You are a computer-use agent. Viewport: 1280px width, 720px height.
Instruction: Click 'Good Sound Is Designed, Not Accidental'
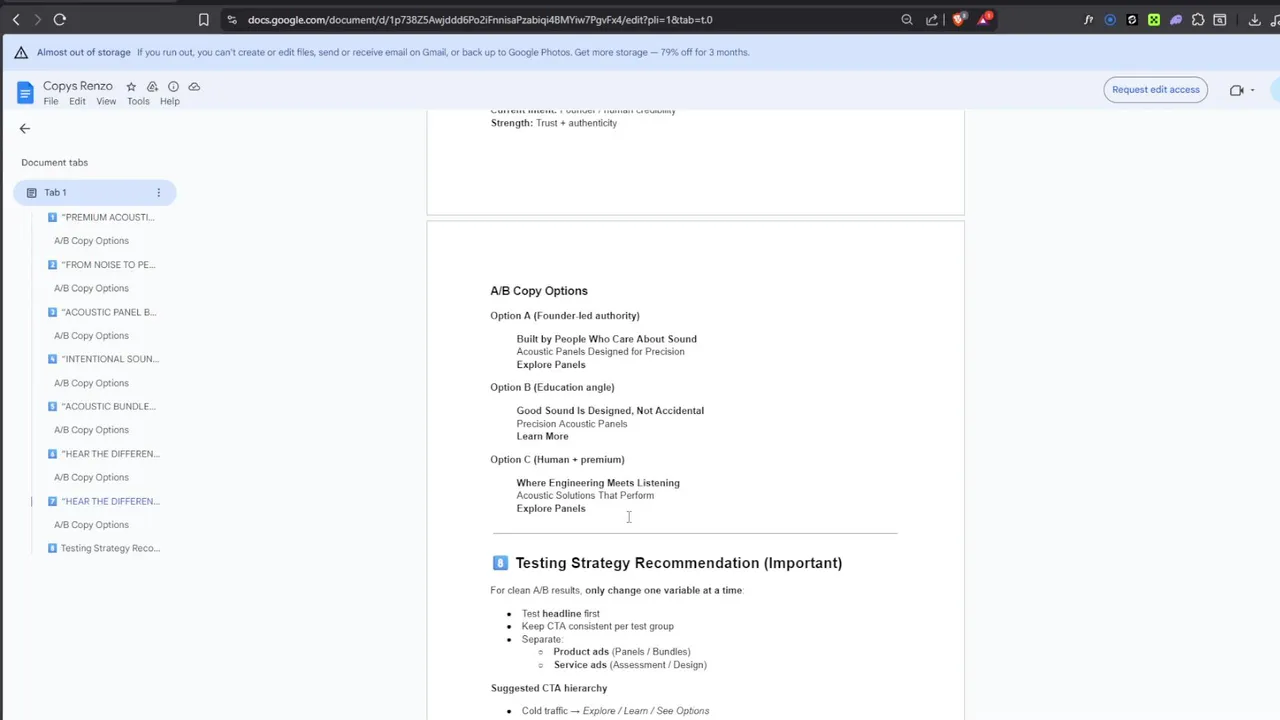tap(610, 411)
